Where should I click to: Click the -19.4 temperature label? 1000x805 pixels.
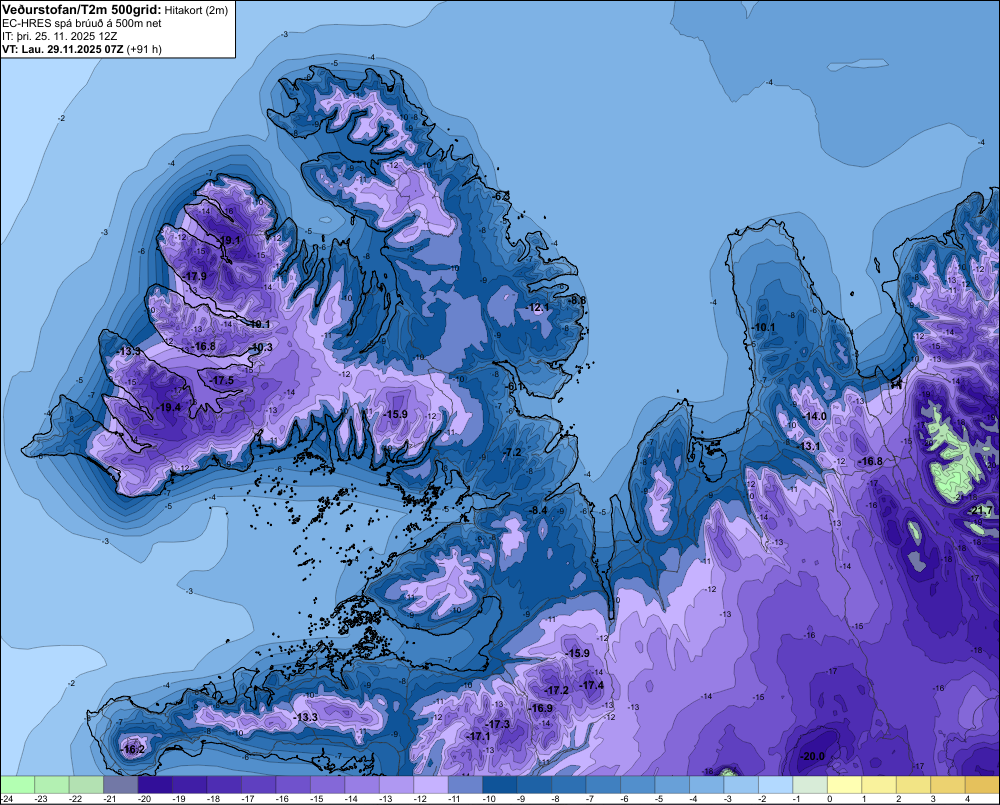(x=169, y=408)
